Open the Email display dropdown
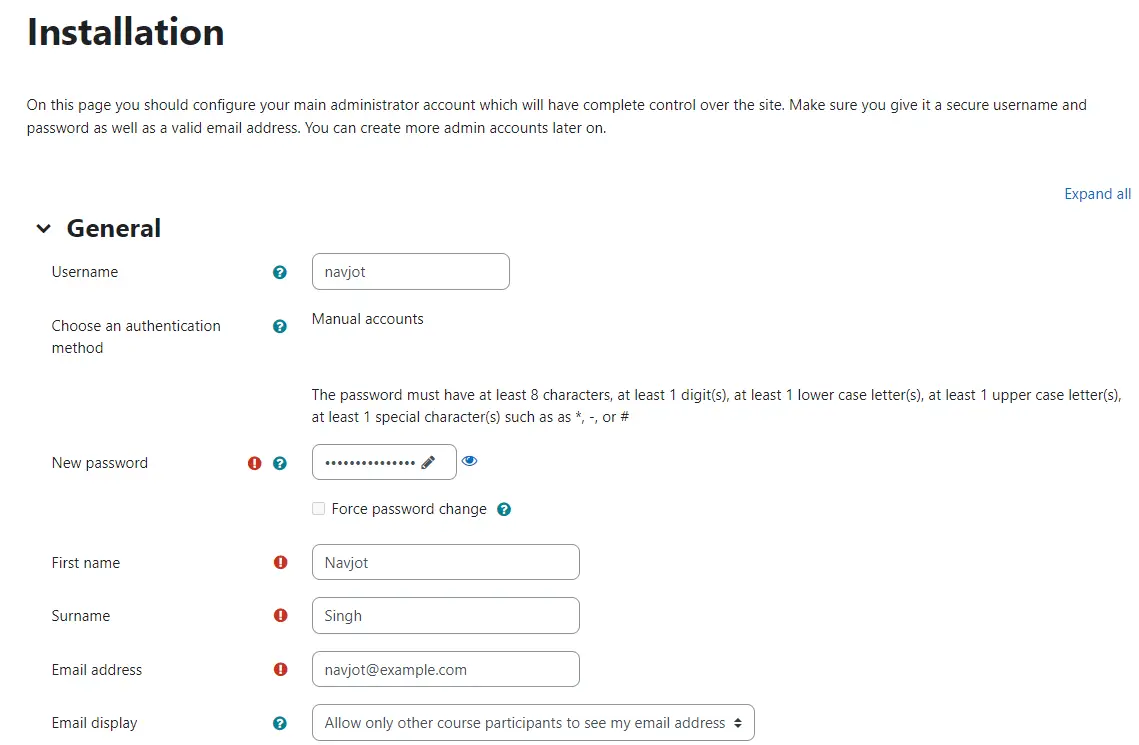1139x745 pixels. coord(533,723)
